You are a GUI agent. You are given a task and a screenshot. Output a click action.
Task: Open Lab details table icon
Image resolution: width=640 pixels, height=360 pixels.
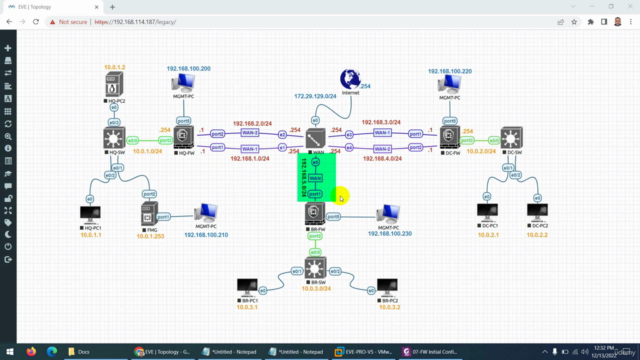pyautogui.click(x=8, y=161)
